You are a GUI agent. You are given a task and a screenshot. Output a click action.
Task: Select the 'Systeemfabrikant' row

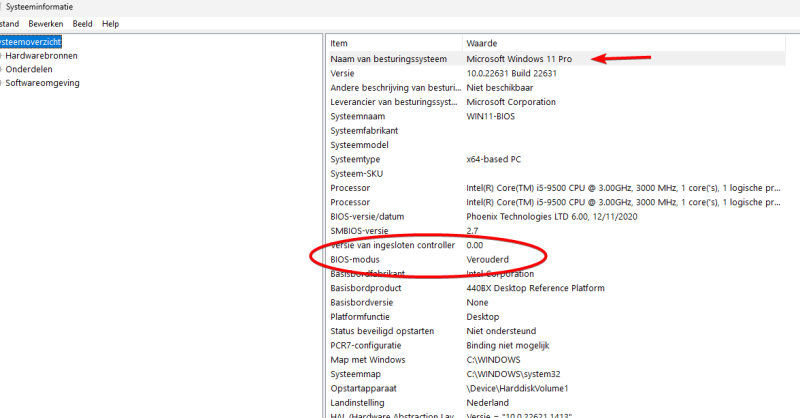[364, 131]
